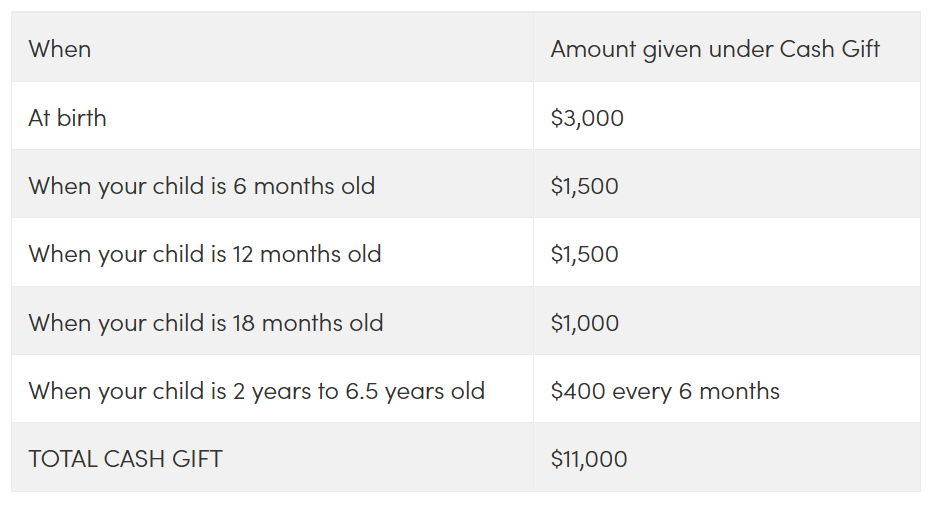
Task: Select the "At birth" cell
Action: tap(67, 117)
